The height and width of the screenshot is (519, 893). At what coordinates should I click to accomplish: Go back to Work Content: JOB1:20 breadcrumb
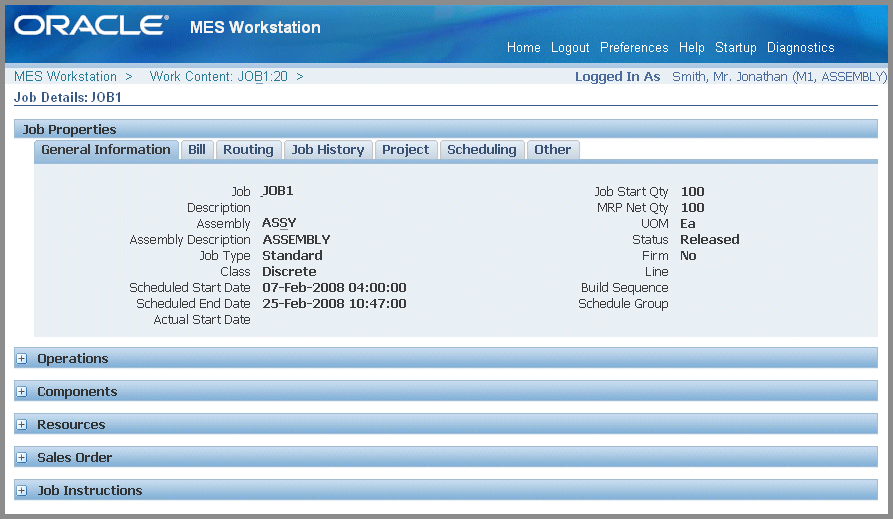219,76
